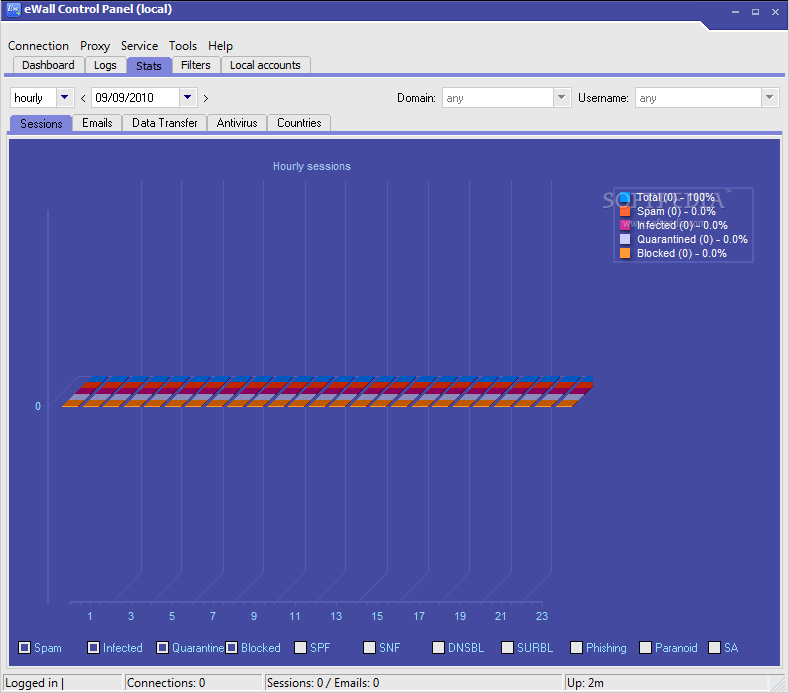
Task: Click the Sessions: 0 / Emails: 0 status
Action: point(413,682)
